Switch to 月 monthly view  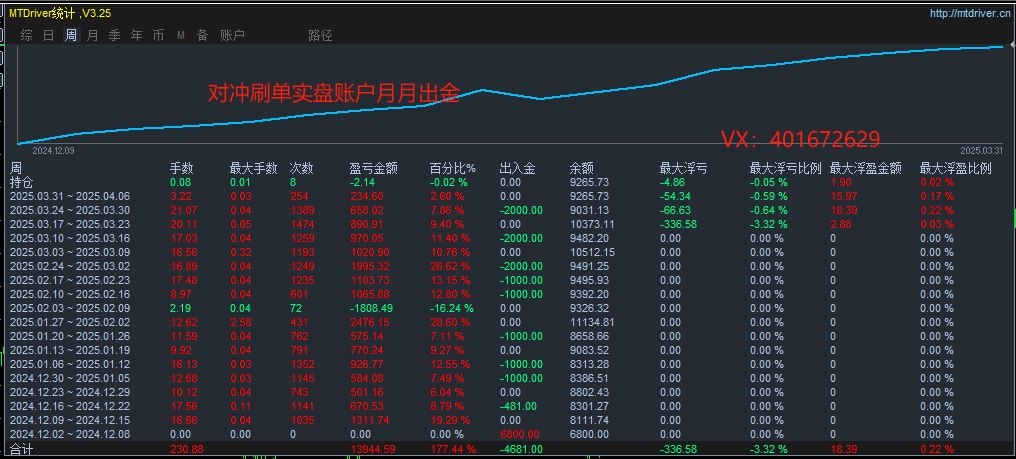pos(93,36)
